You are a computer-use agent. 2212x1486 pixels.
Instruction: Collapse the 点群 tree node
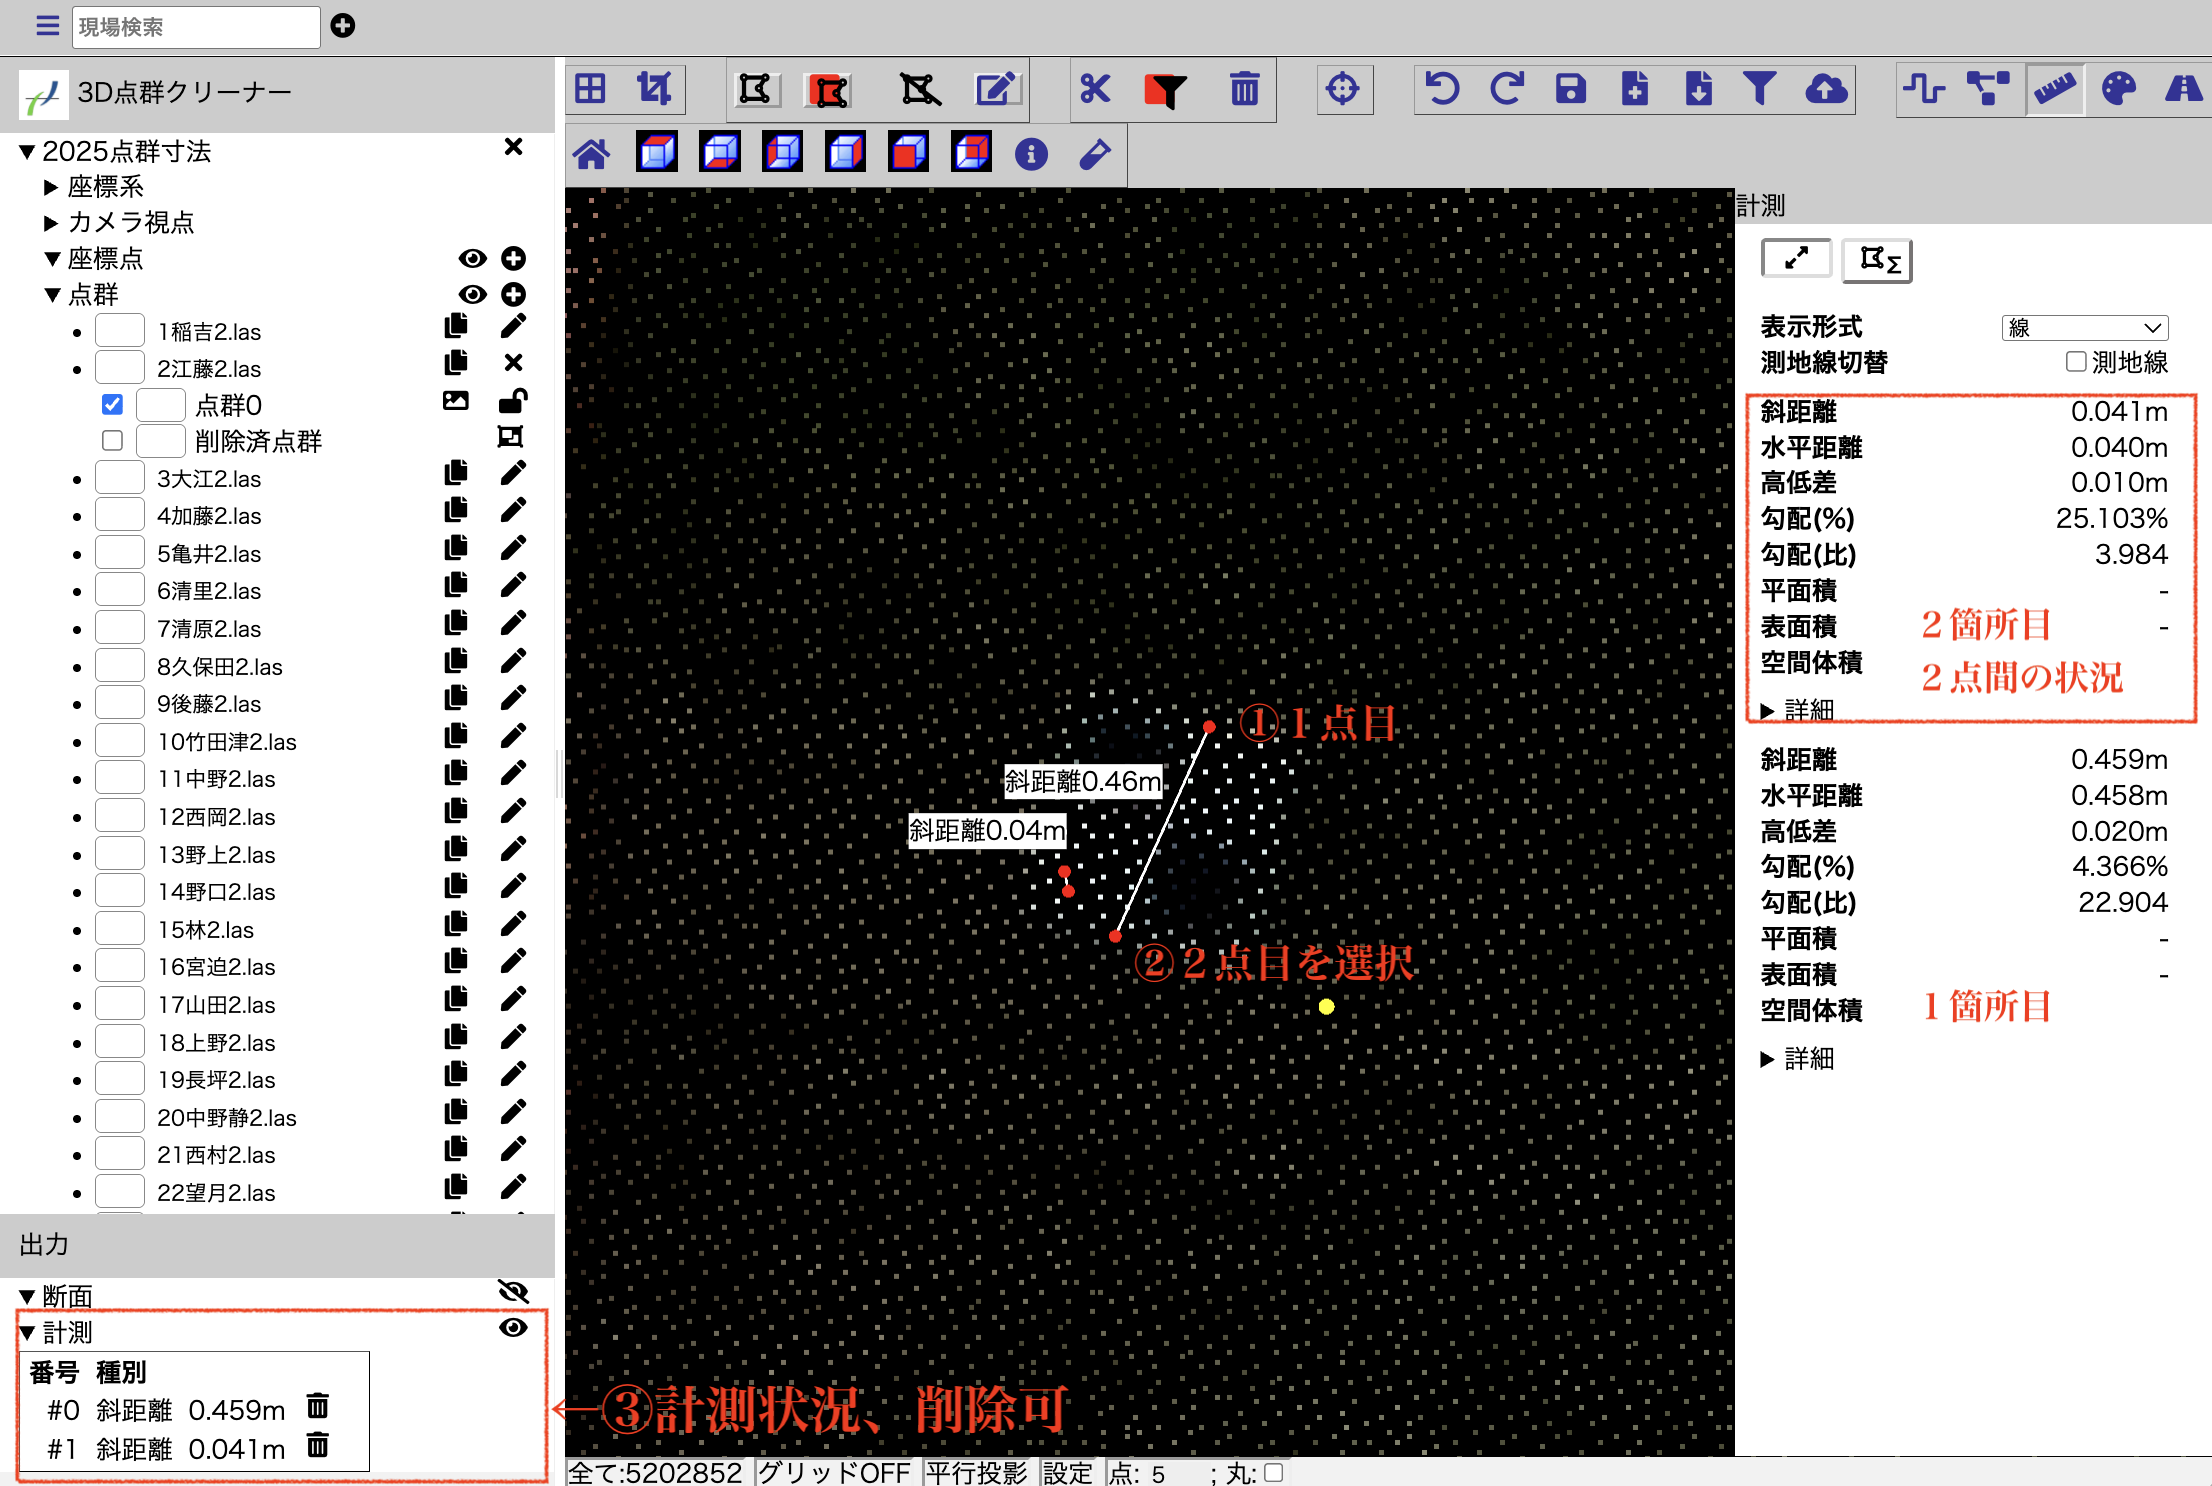coord(53,295)
